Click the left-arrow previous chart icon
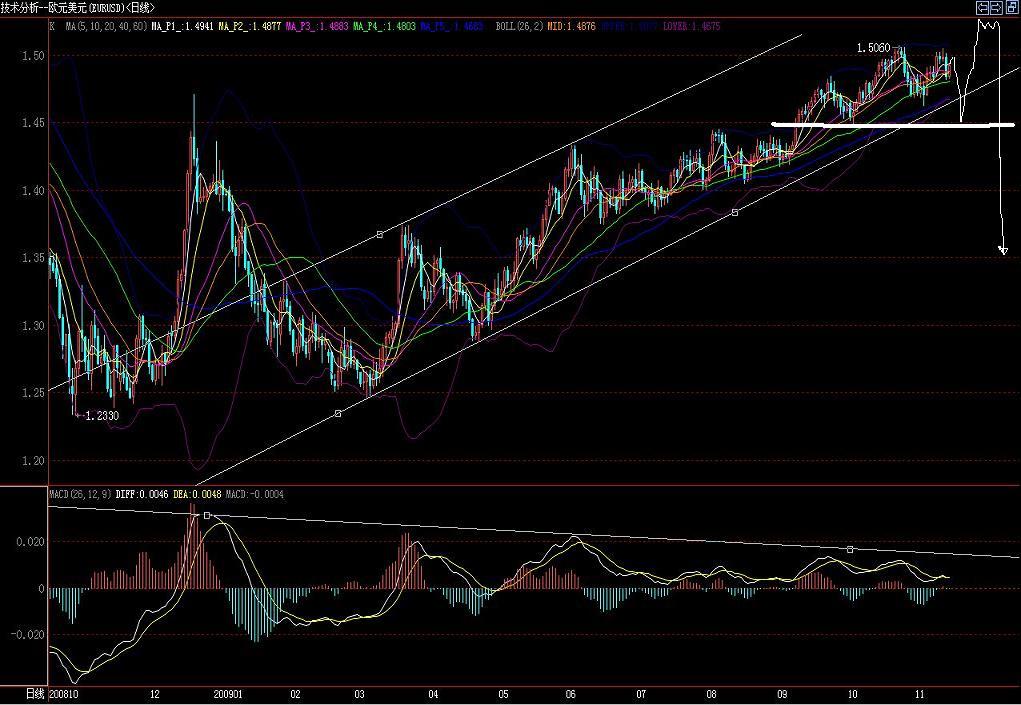Image resolution: width=1021 pixels, height=705 pixels. coord(983,7)
